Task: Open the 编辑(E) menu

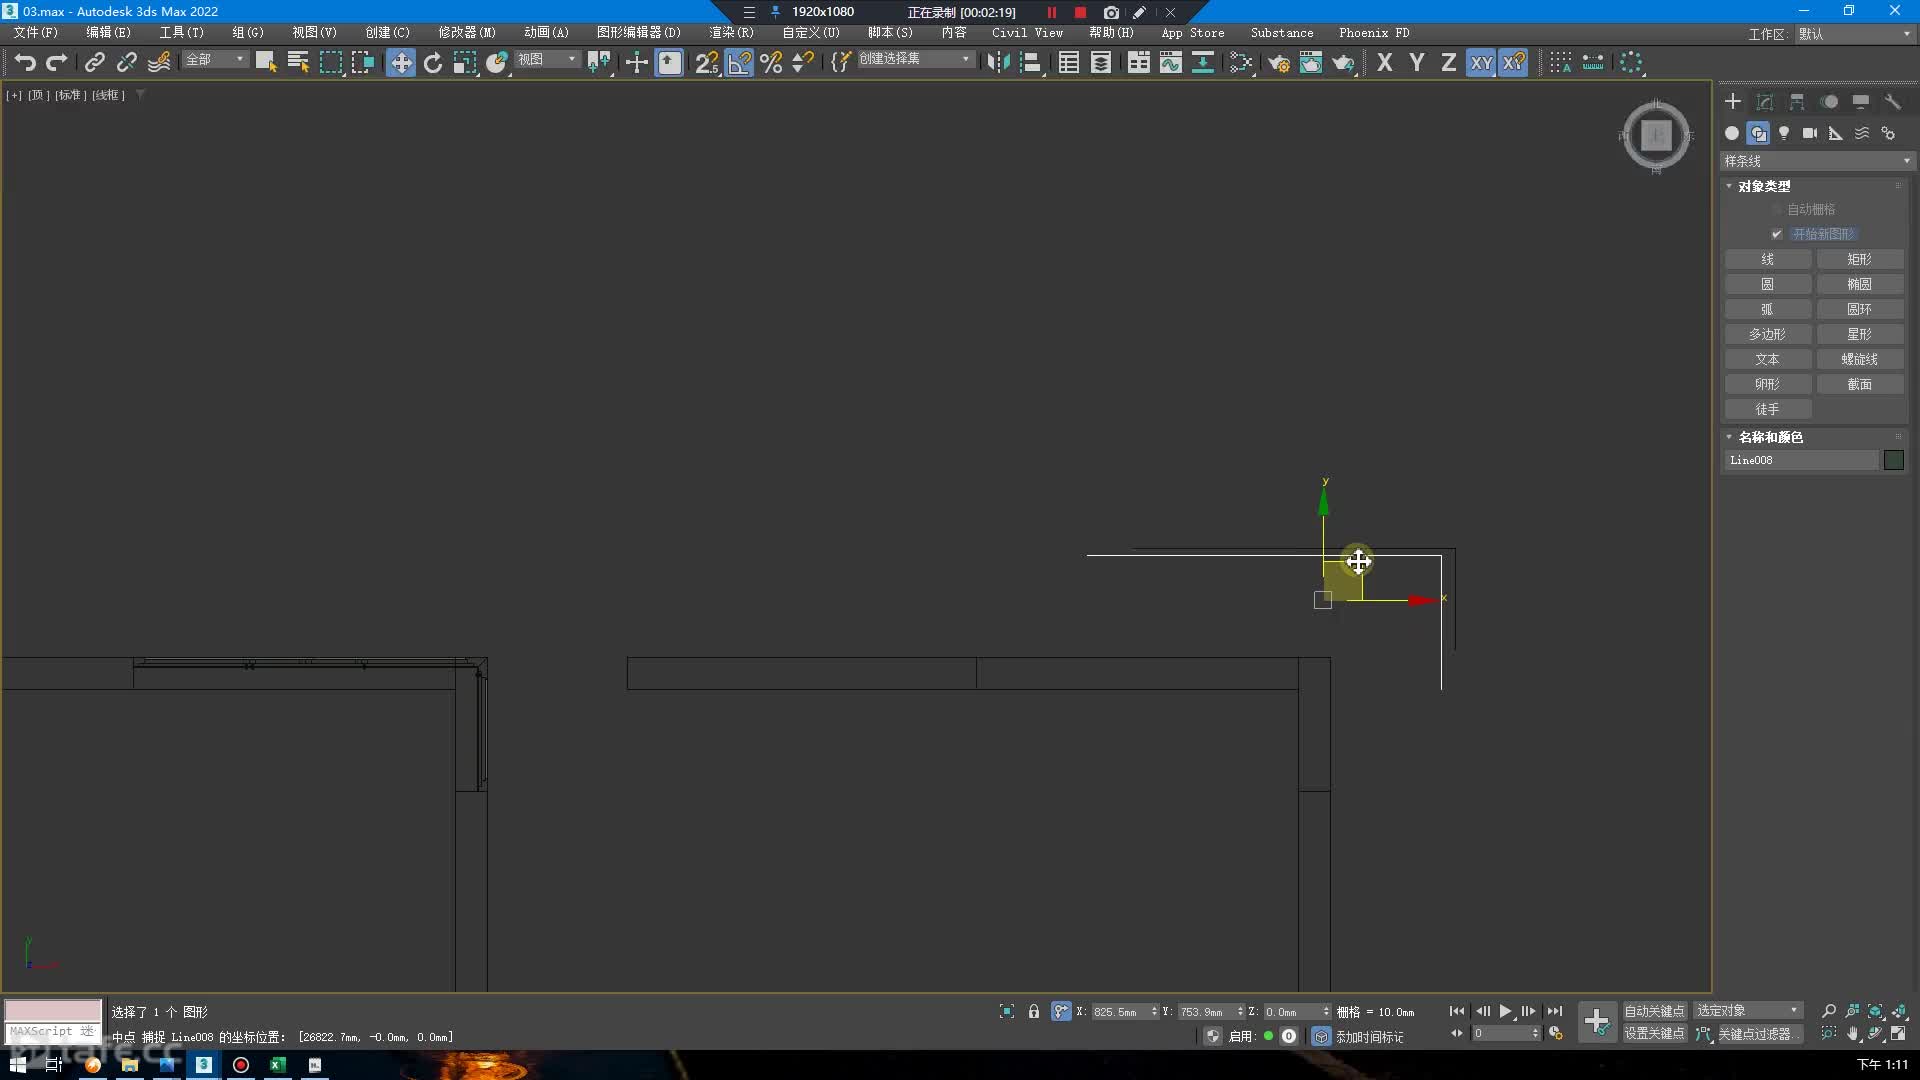Action: (x=108, y=33)
